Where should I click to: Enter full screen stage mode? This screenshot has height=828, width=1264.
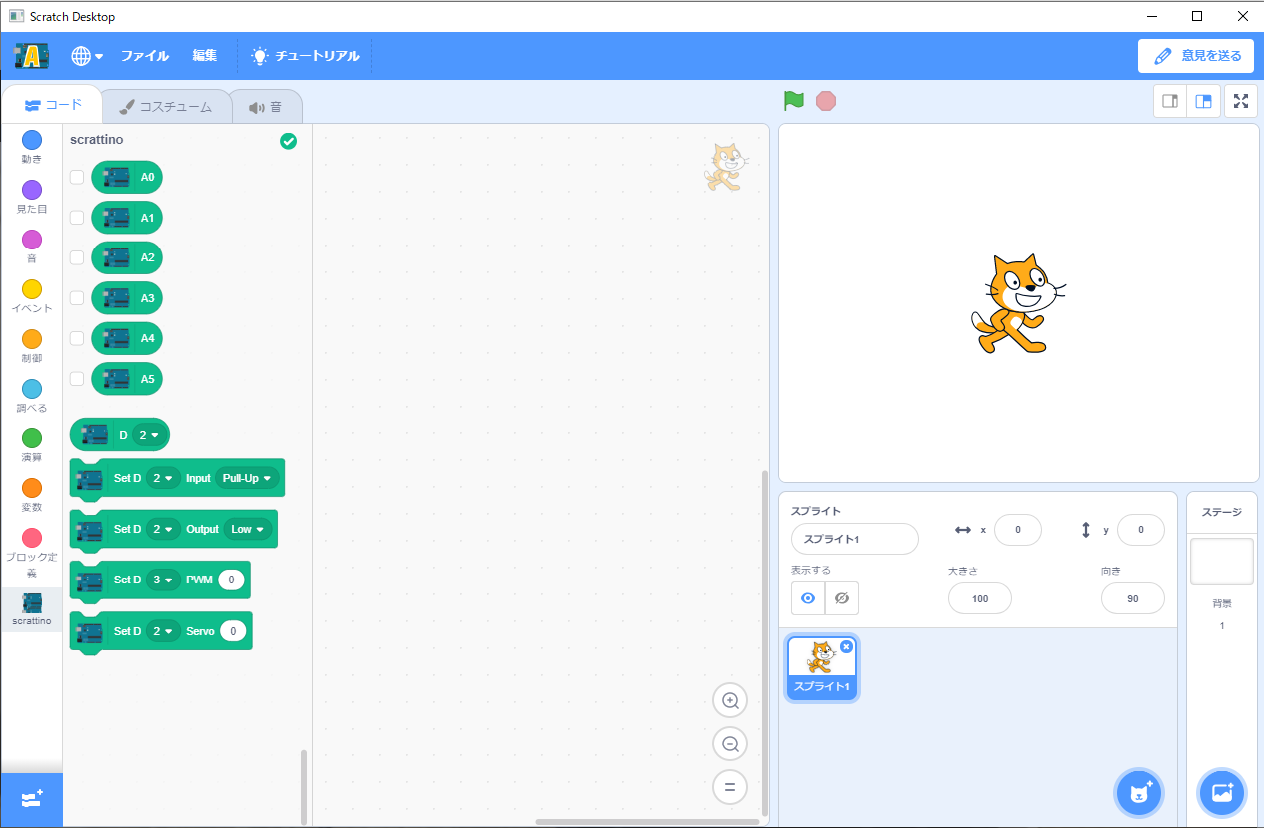[x=1241, y=101]
